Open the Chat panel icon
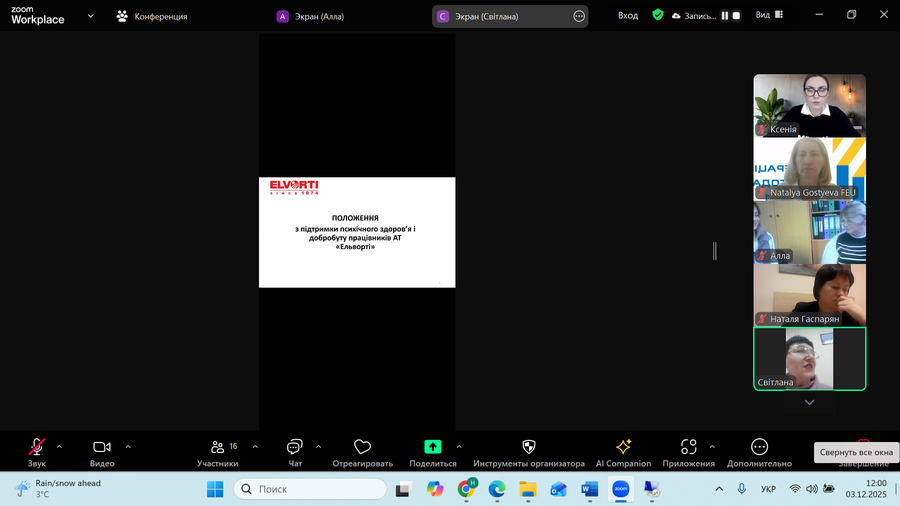Screen dimensions: 900x506 coord(294,446)
